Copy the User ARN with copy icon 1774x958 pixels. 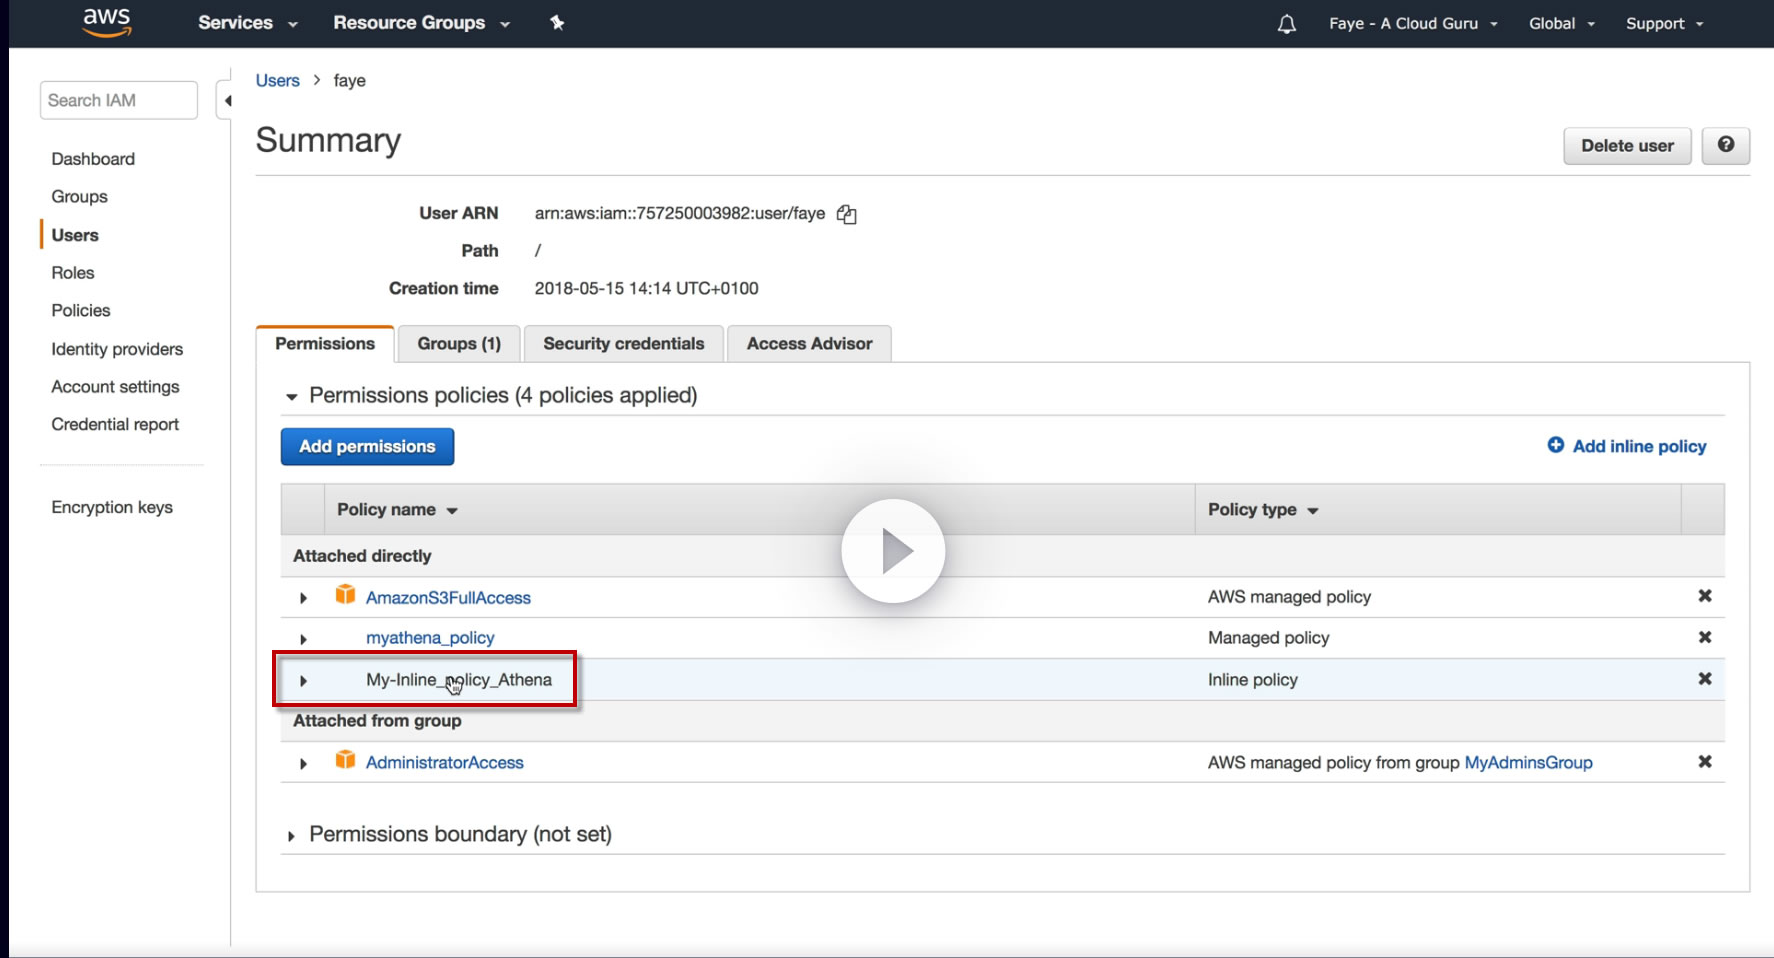point(847,214)
